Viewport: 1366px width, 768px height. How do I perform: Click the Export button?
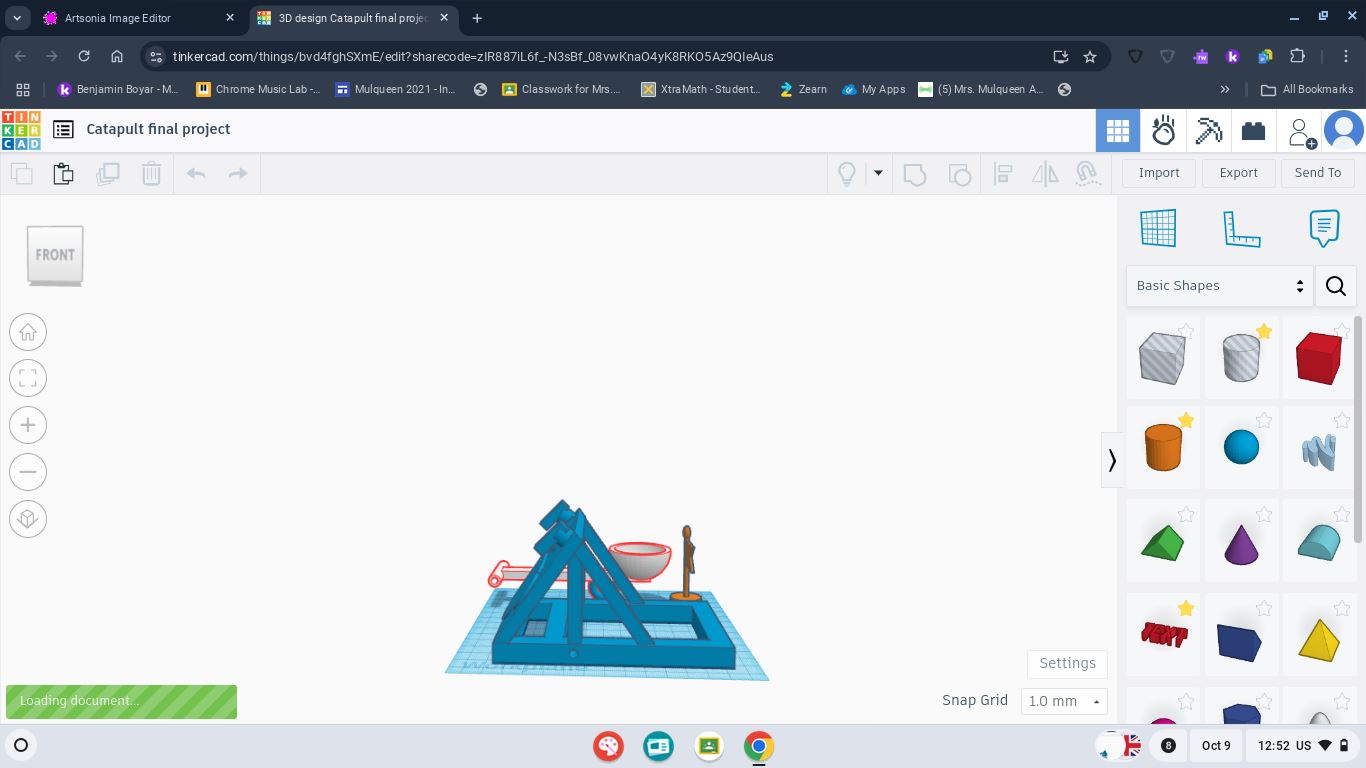pos(1238,173)
